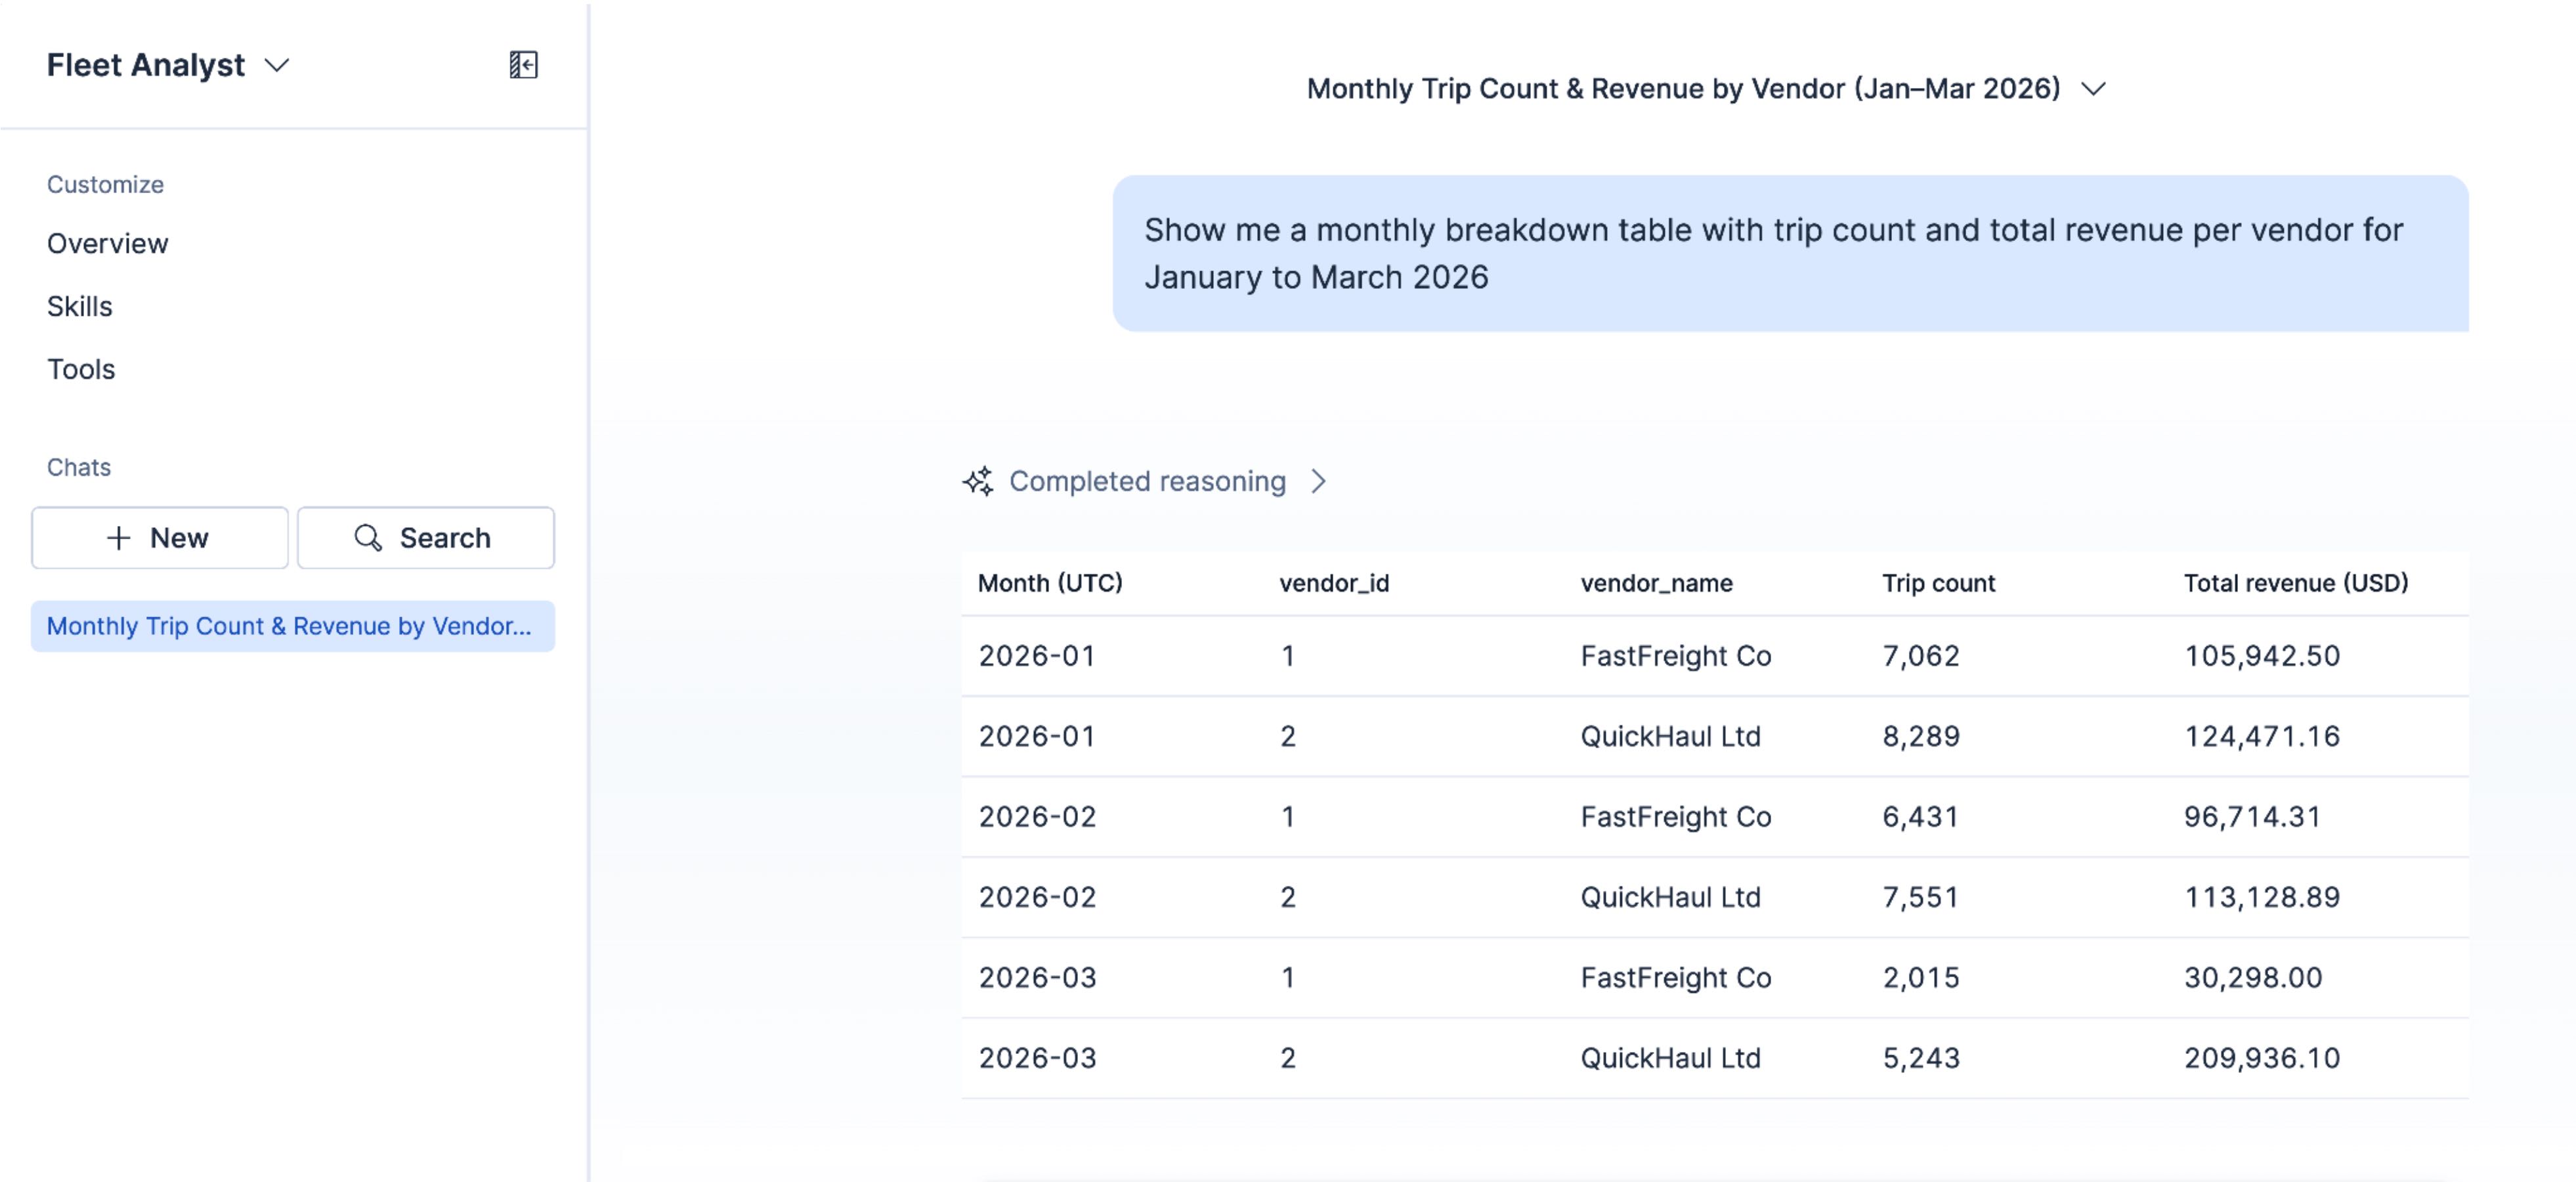Open the Fleet Analyst dropdown chevron
Screen dimensions: 2576x1182
point(277,66)
